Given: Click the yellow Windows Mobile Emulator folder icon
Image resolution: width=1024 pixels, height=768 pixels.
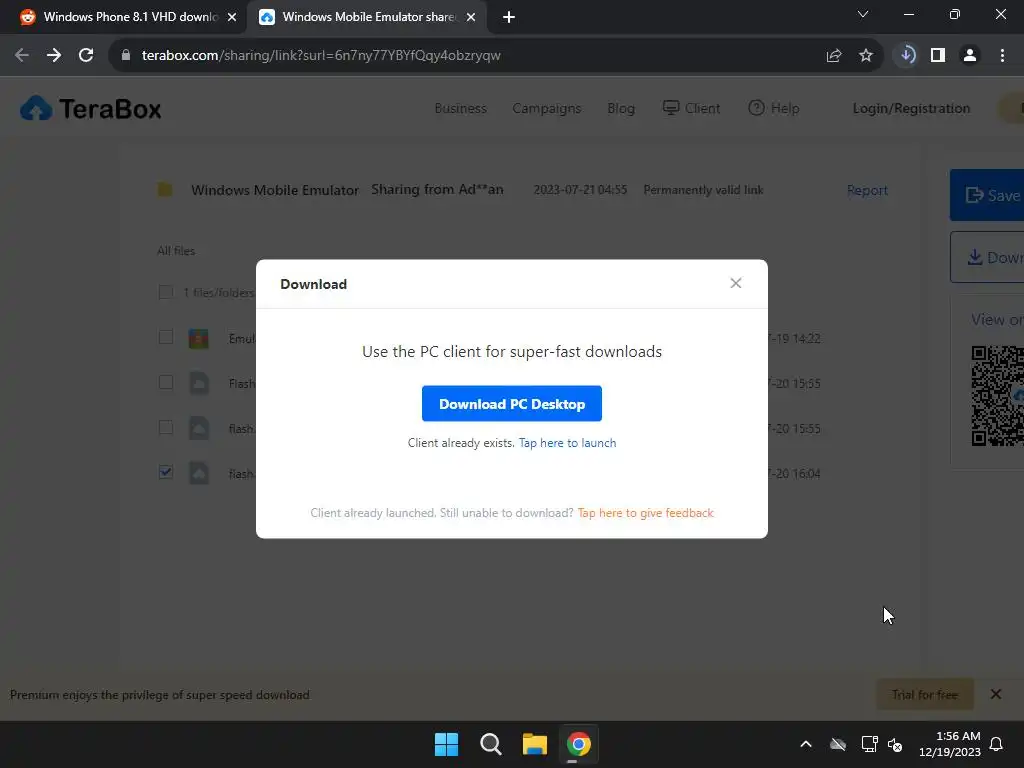Looking at the screenshot, I should (165, 190).
